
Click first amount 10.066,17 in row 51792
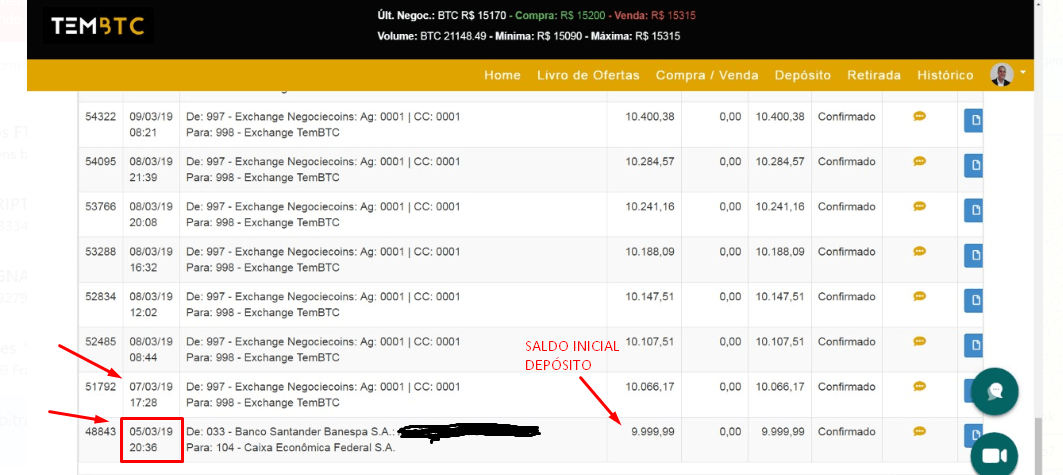(x=649, y=386)
